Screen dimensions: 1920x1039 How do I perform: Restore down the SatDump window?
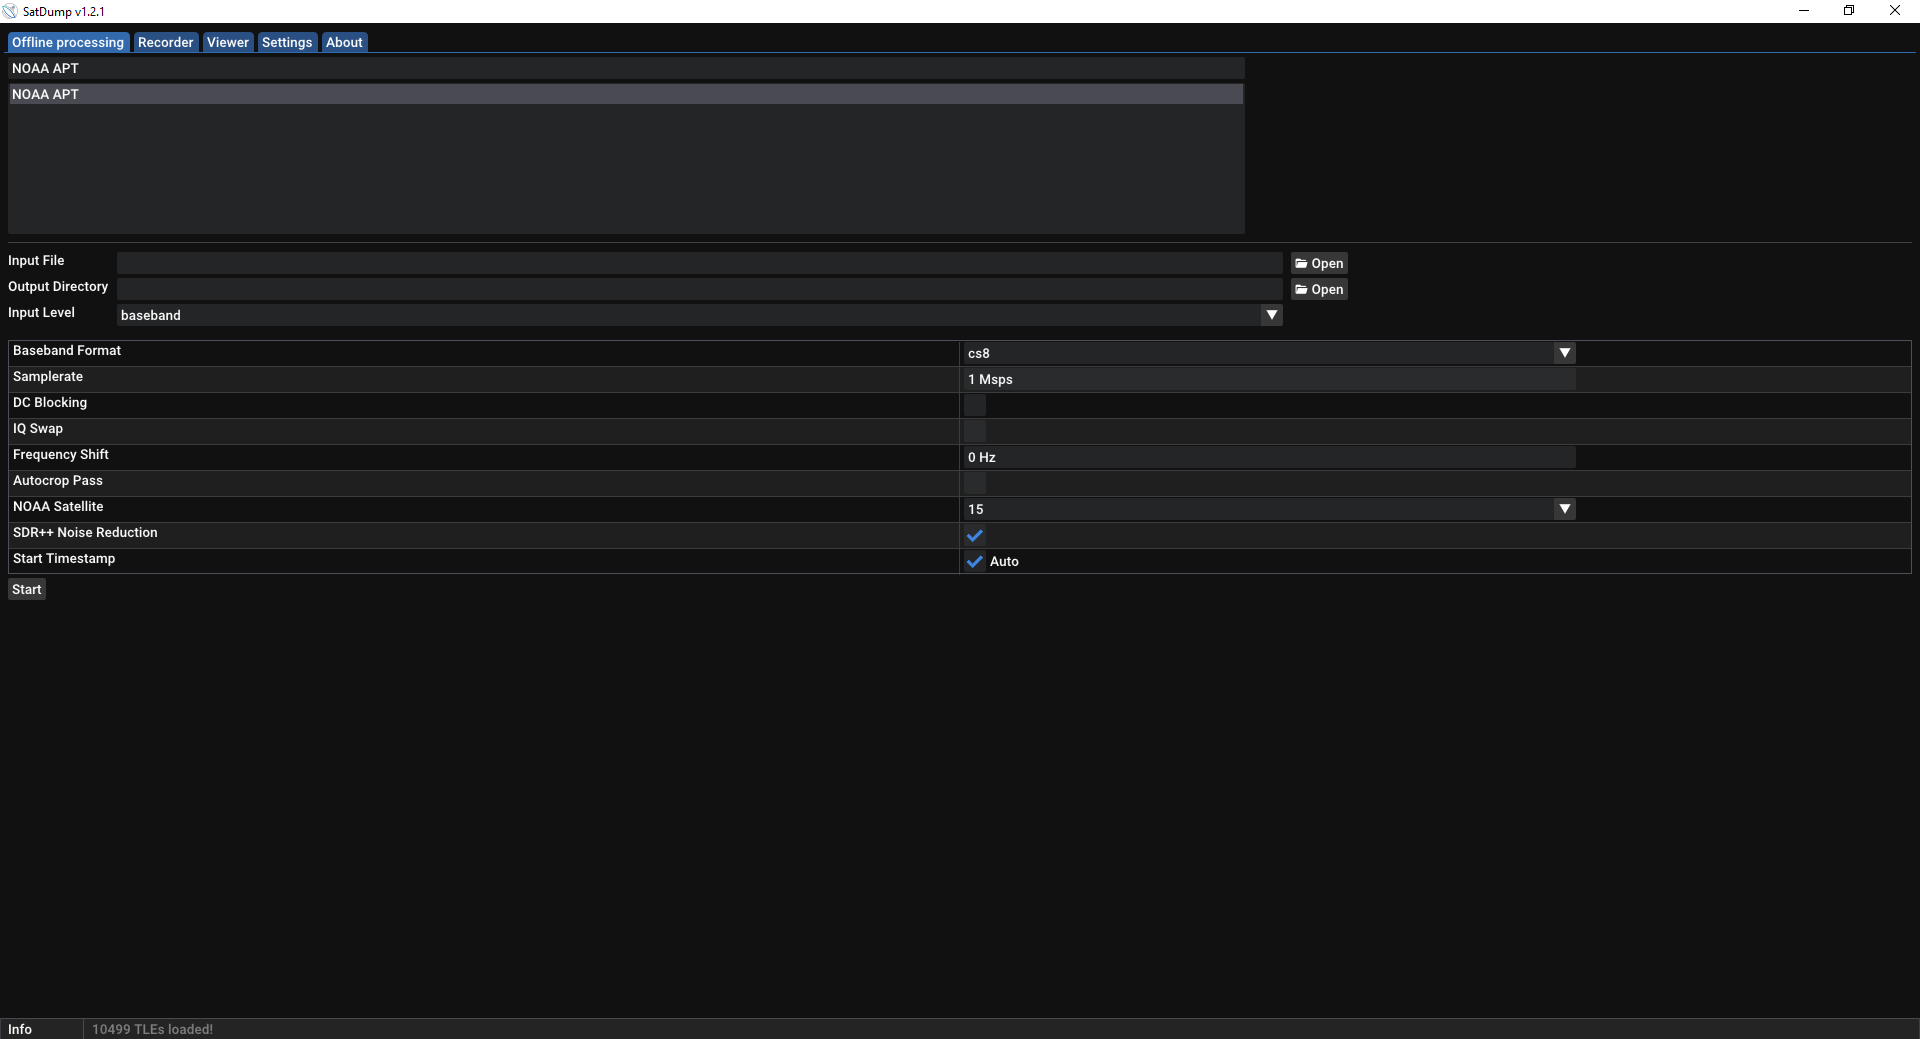[1849, 11]
